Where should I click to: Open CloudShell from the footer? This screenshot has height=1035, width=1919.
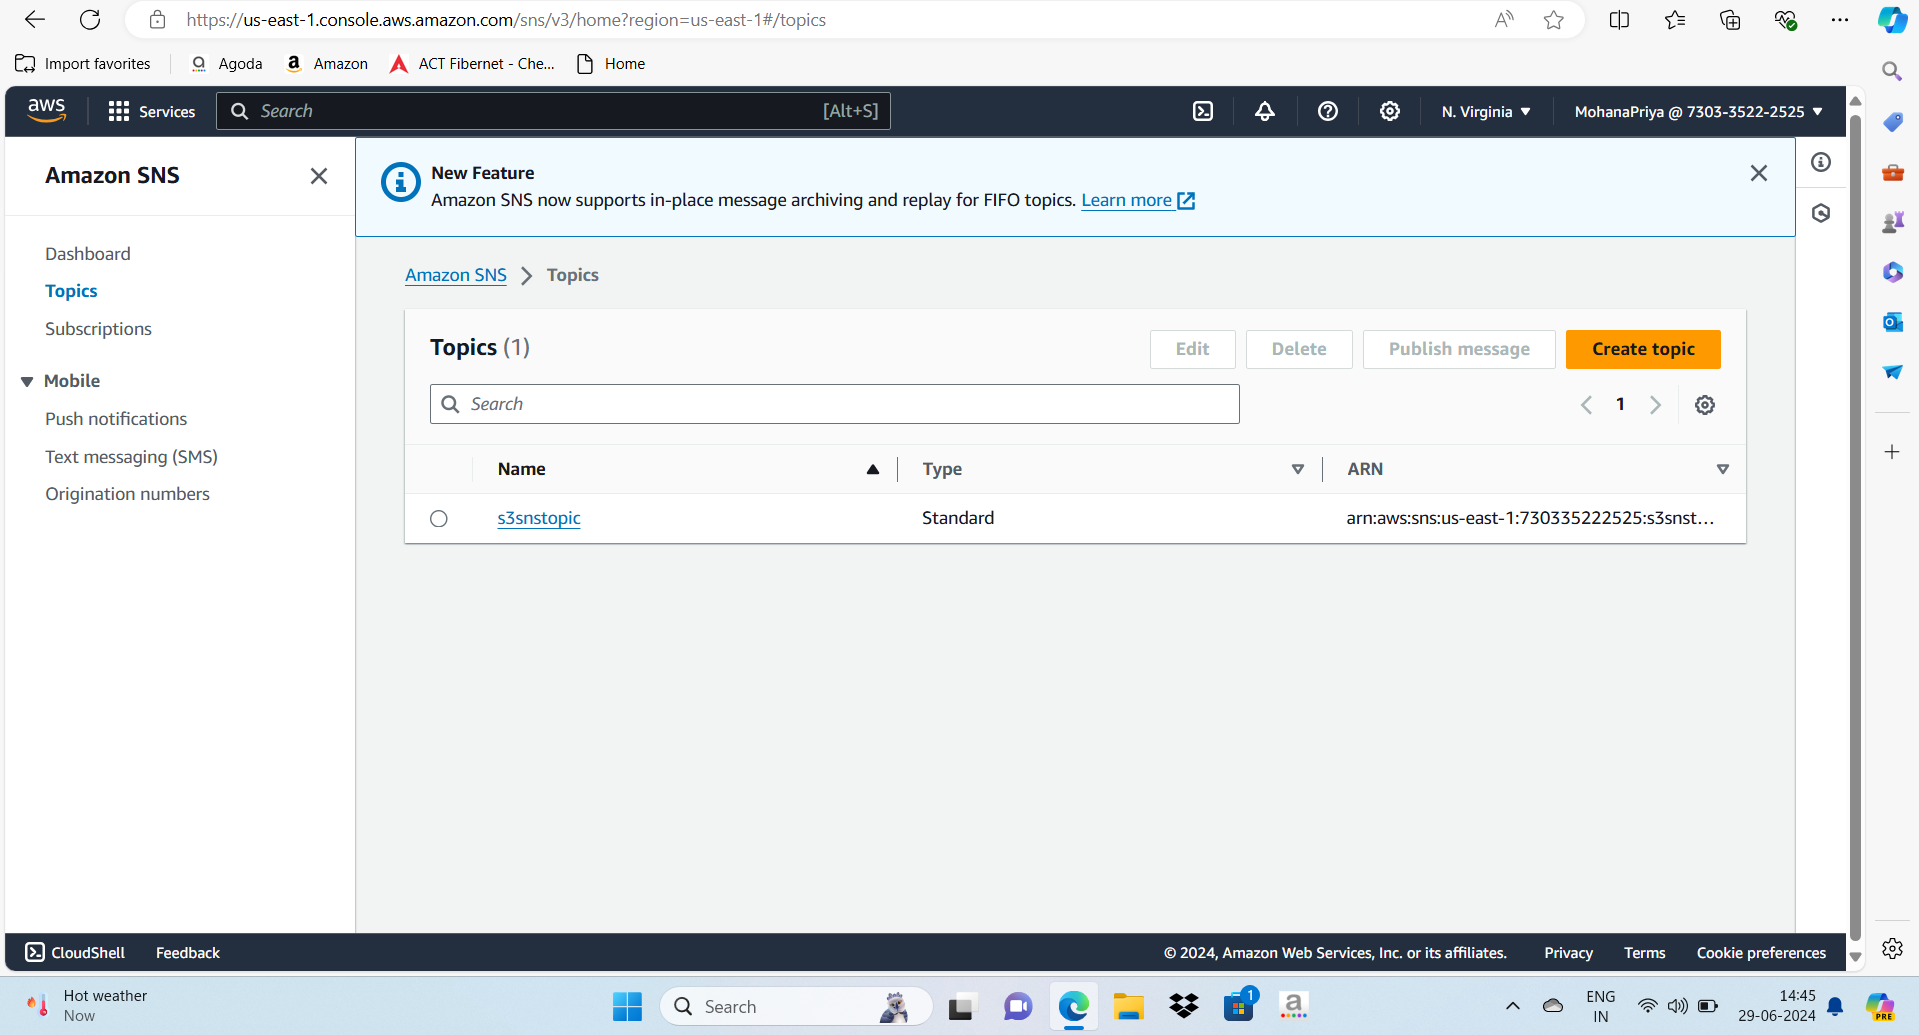point(75,953)
